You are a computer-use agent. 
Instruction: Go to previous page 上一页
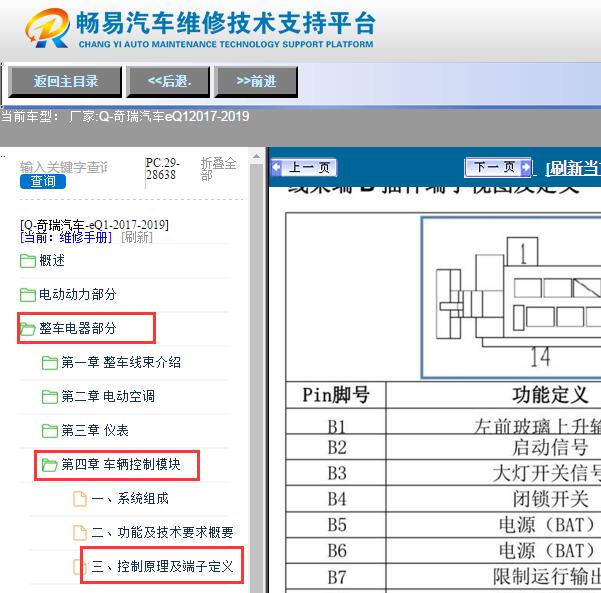click(x=304, y=168)
